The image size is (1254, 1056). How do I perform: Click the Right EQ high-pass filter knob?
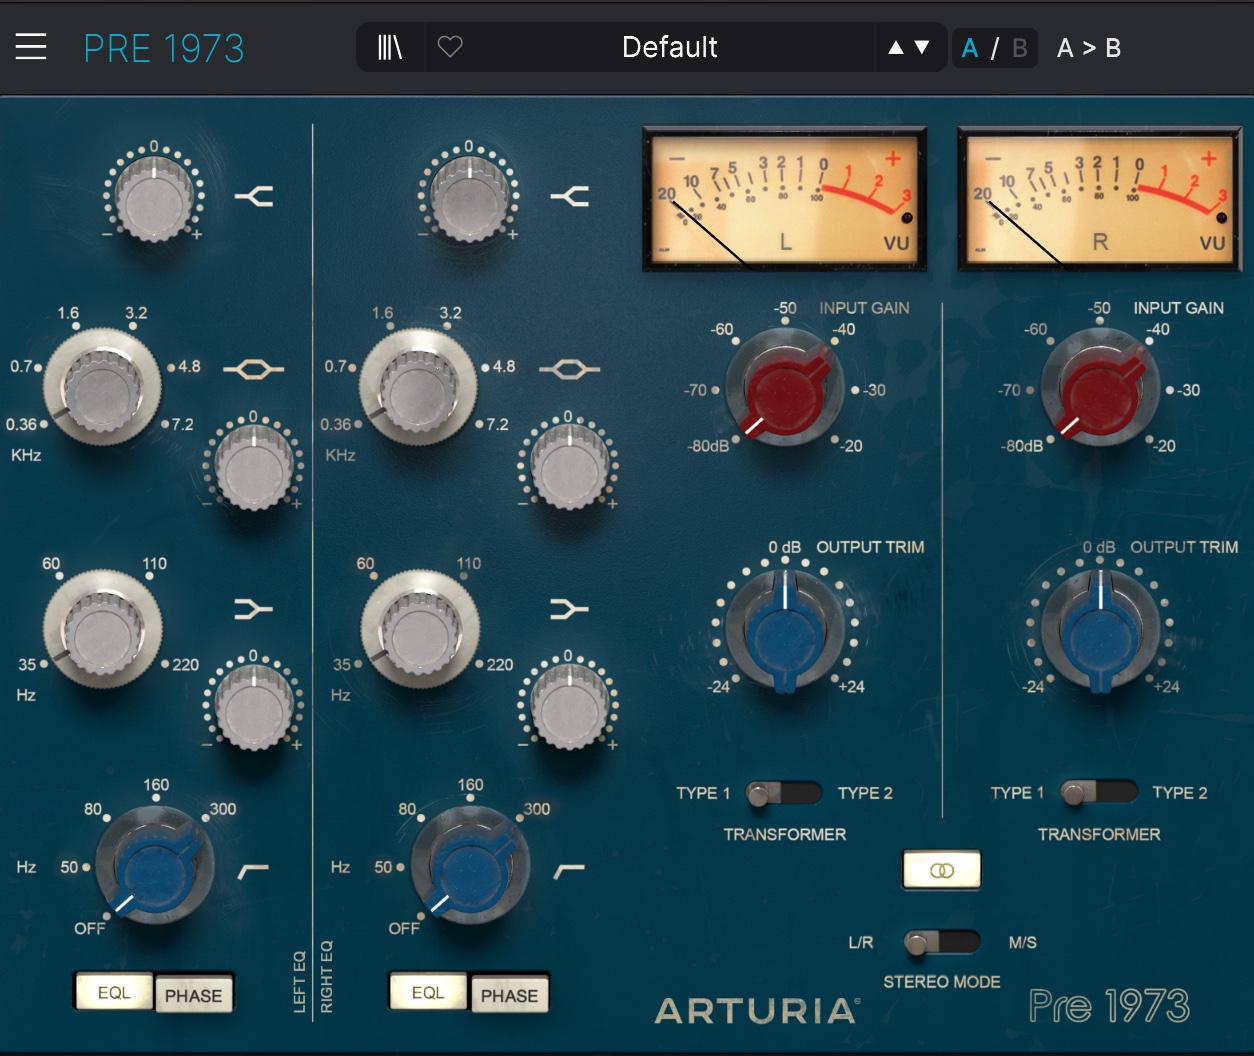pyautogui.click(x=468, y=866)
